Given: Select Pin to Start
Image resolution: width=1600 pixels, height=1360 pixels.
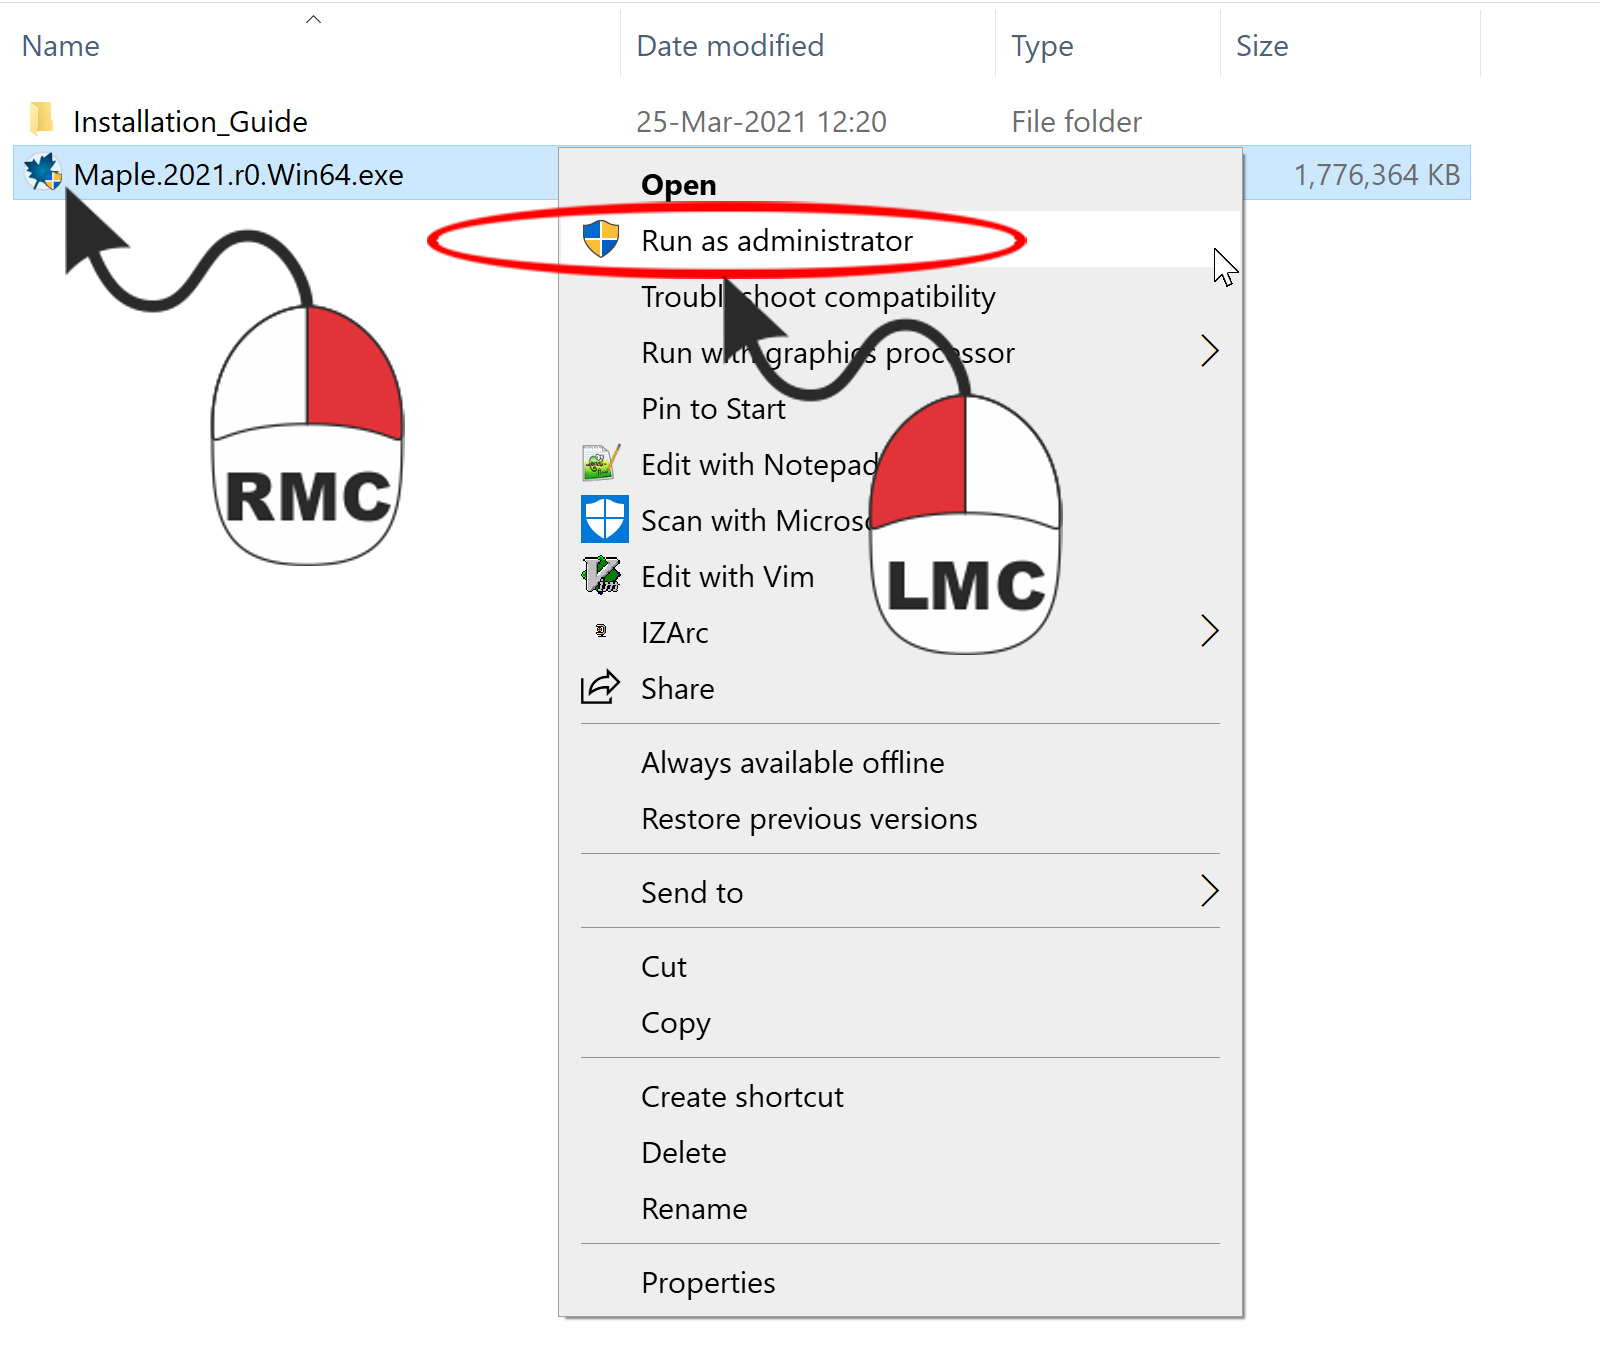Looking at the screenshot, I should click(713, 409).
